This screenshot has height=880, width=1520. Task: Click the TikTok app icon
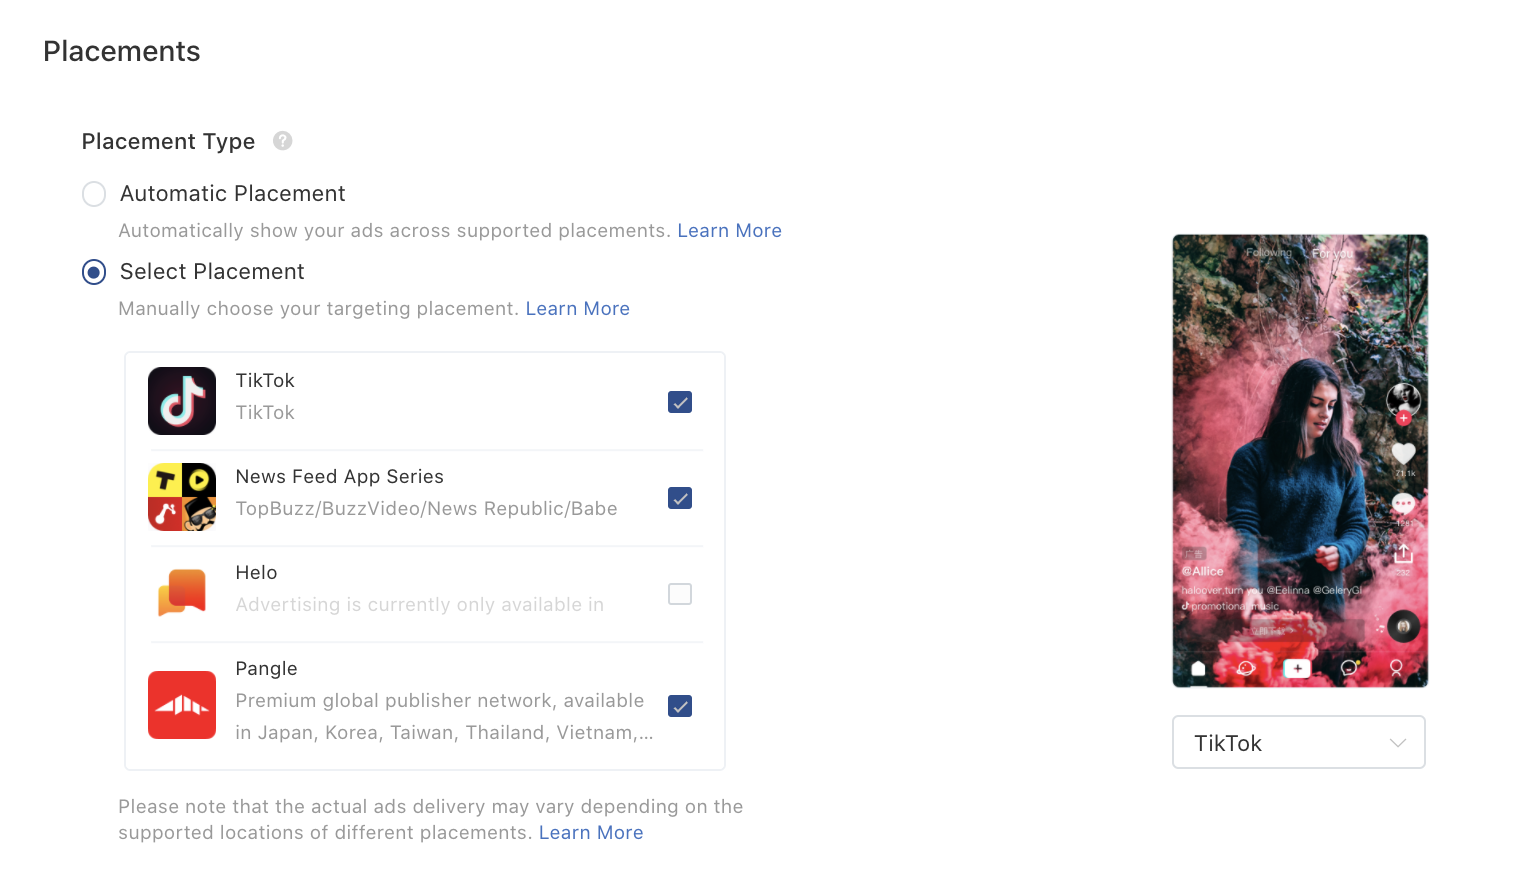tap(182, 401)
